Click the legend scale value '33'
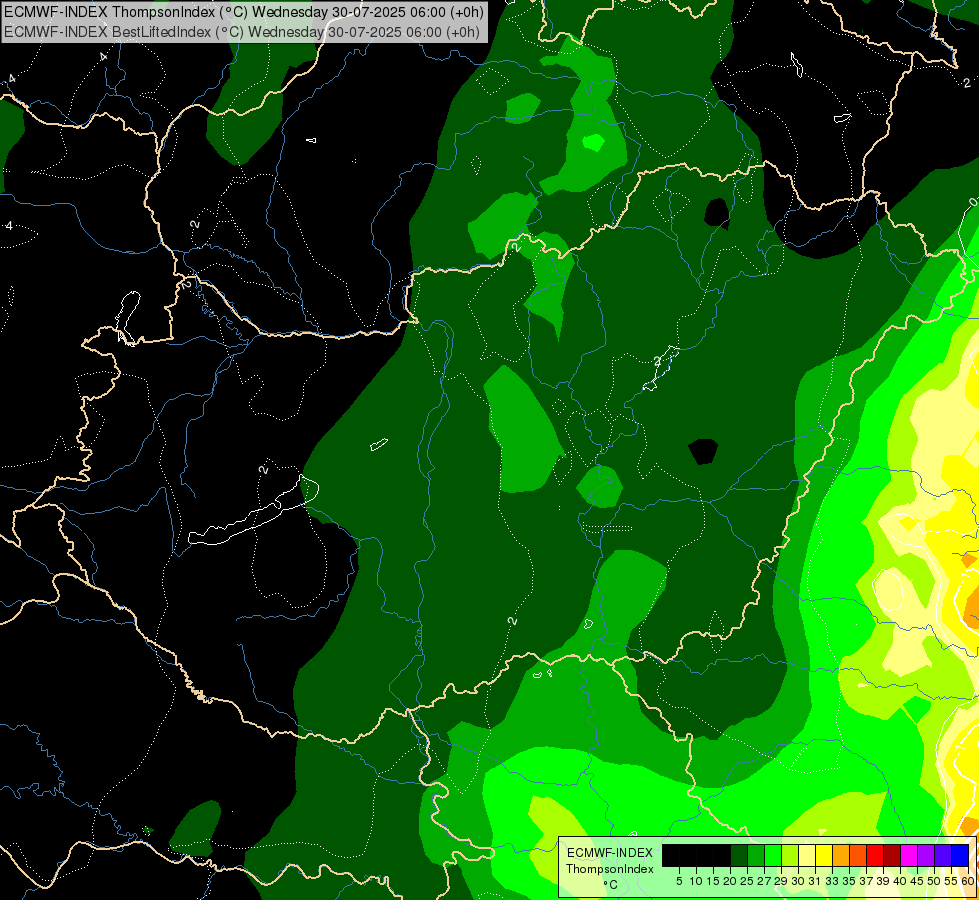The width and height of the screenshot is (979, 900). [832, 881]
